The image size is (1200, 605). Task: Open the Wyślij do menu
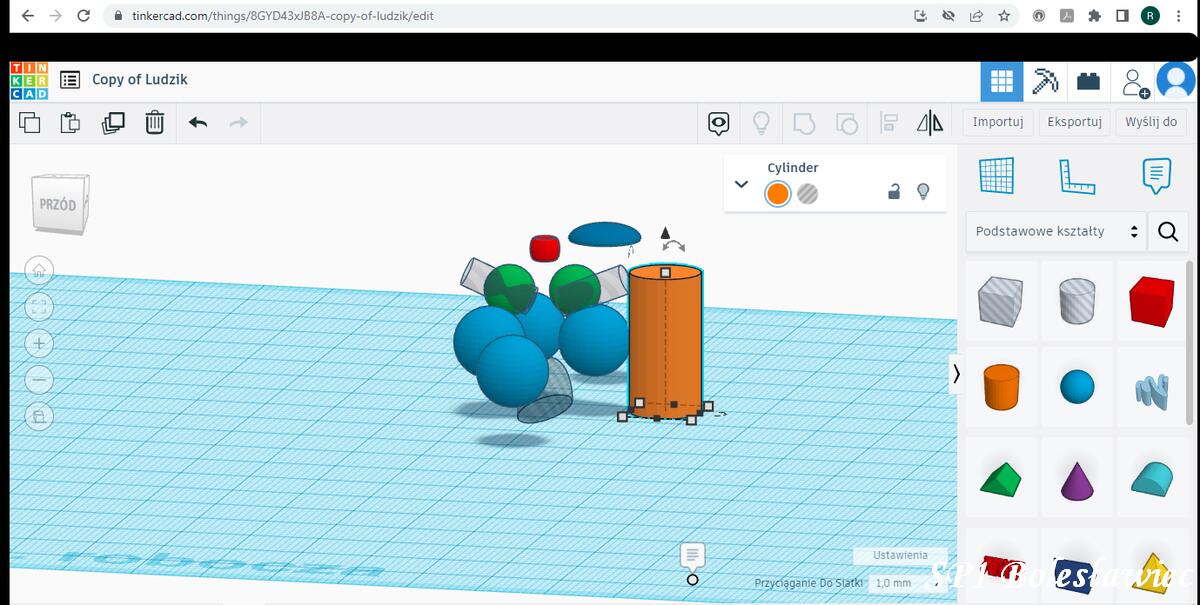click(x=1151, y=122)
